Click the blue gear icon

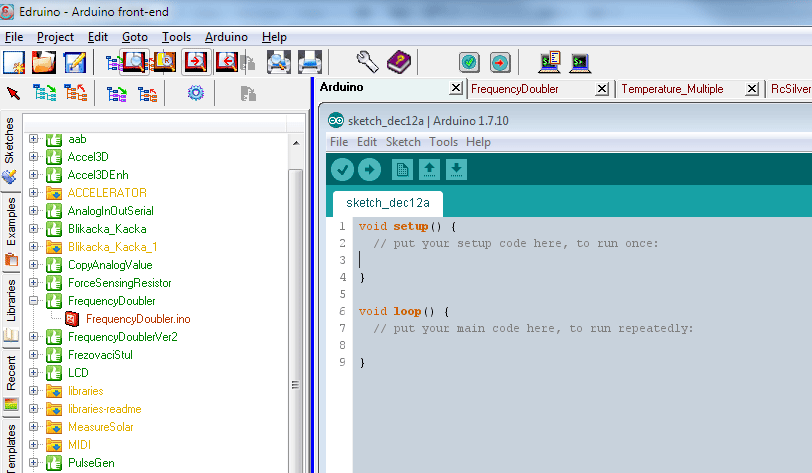(196, 93)
